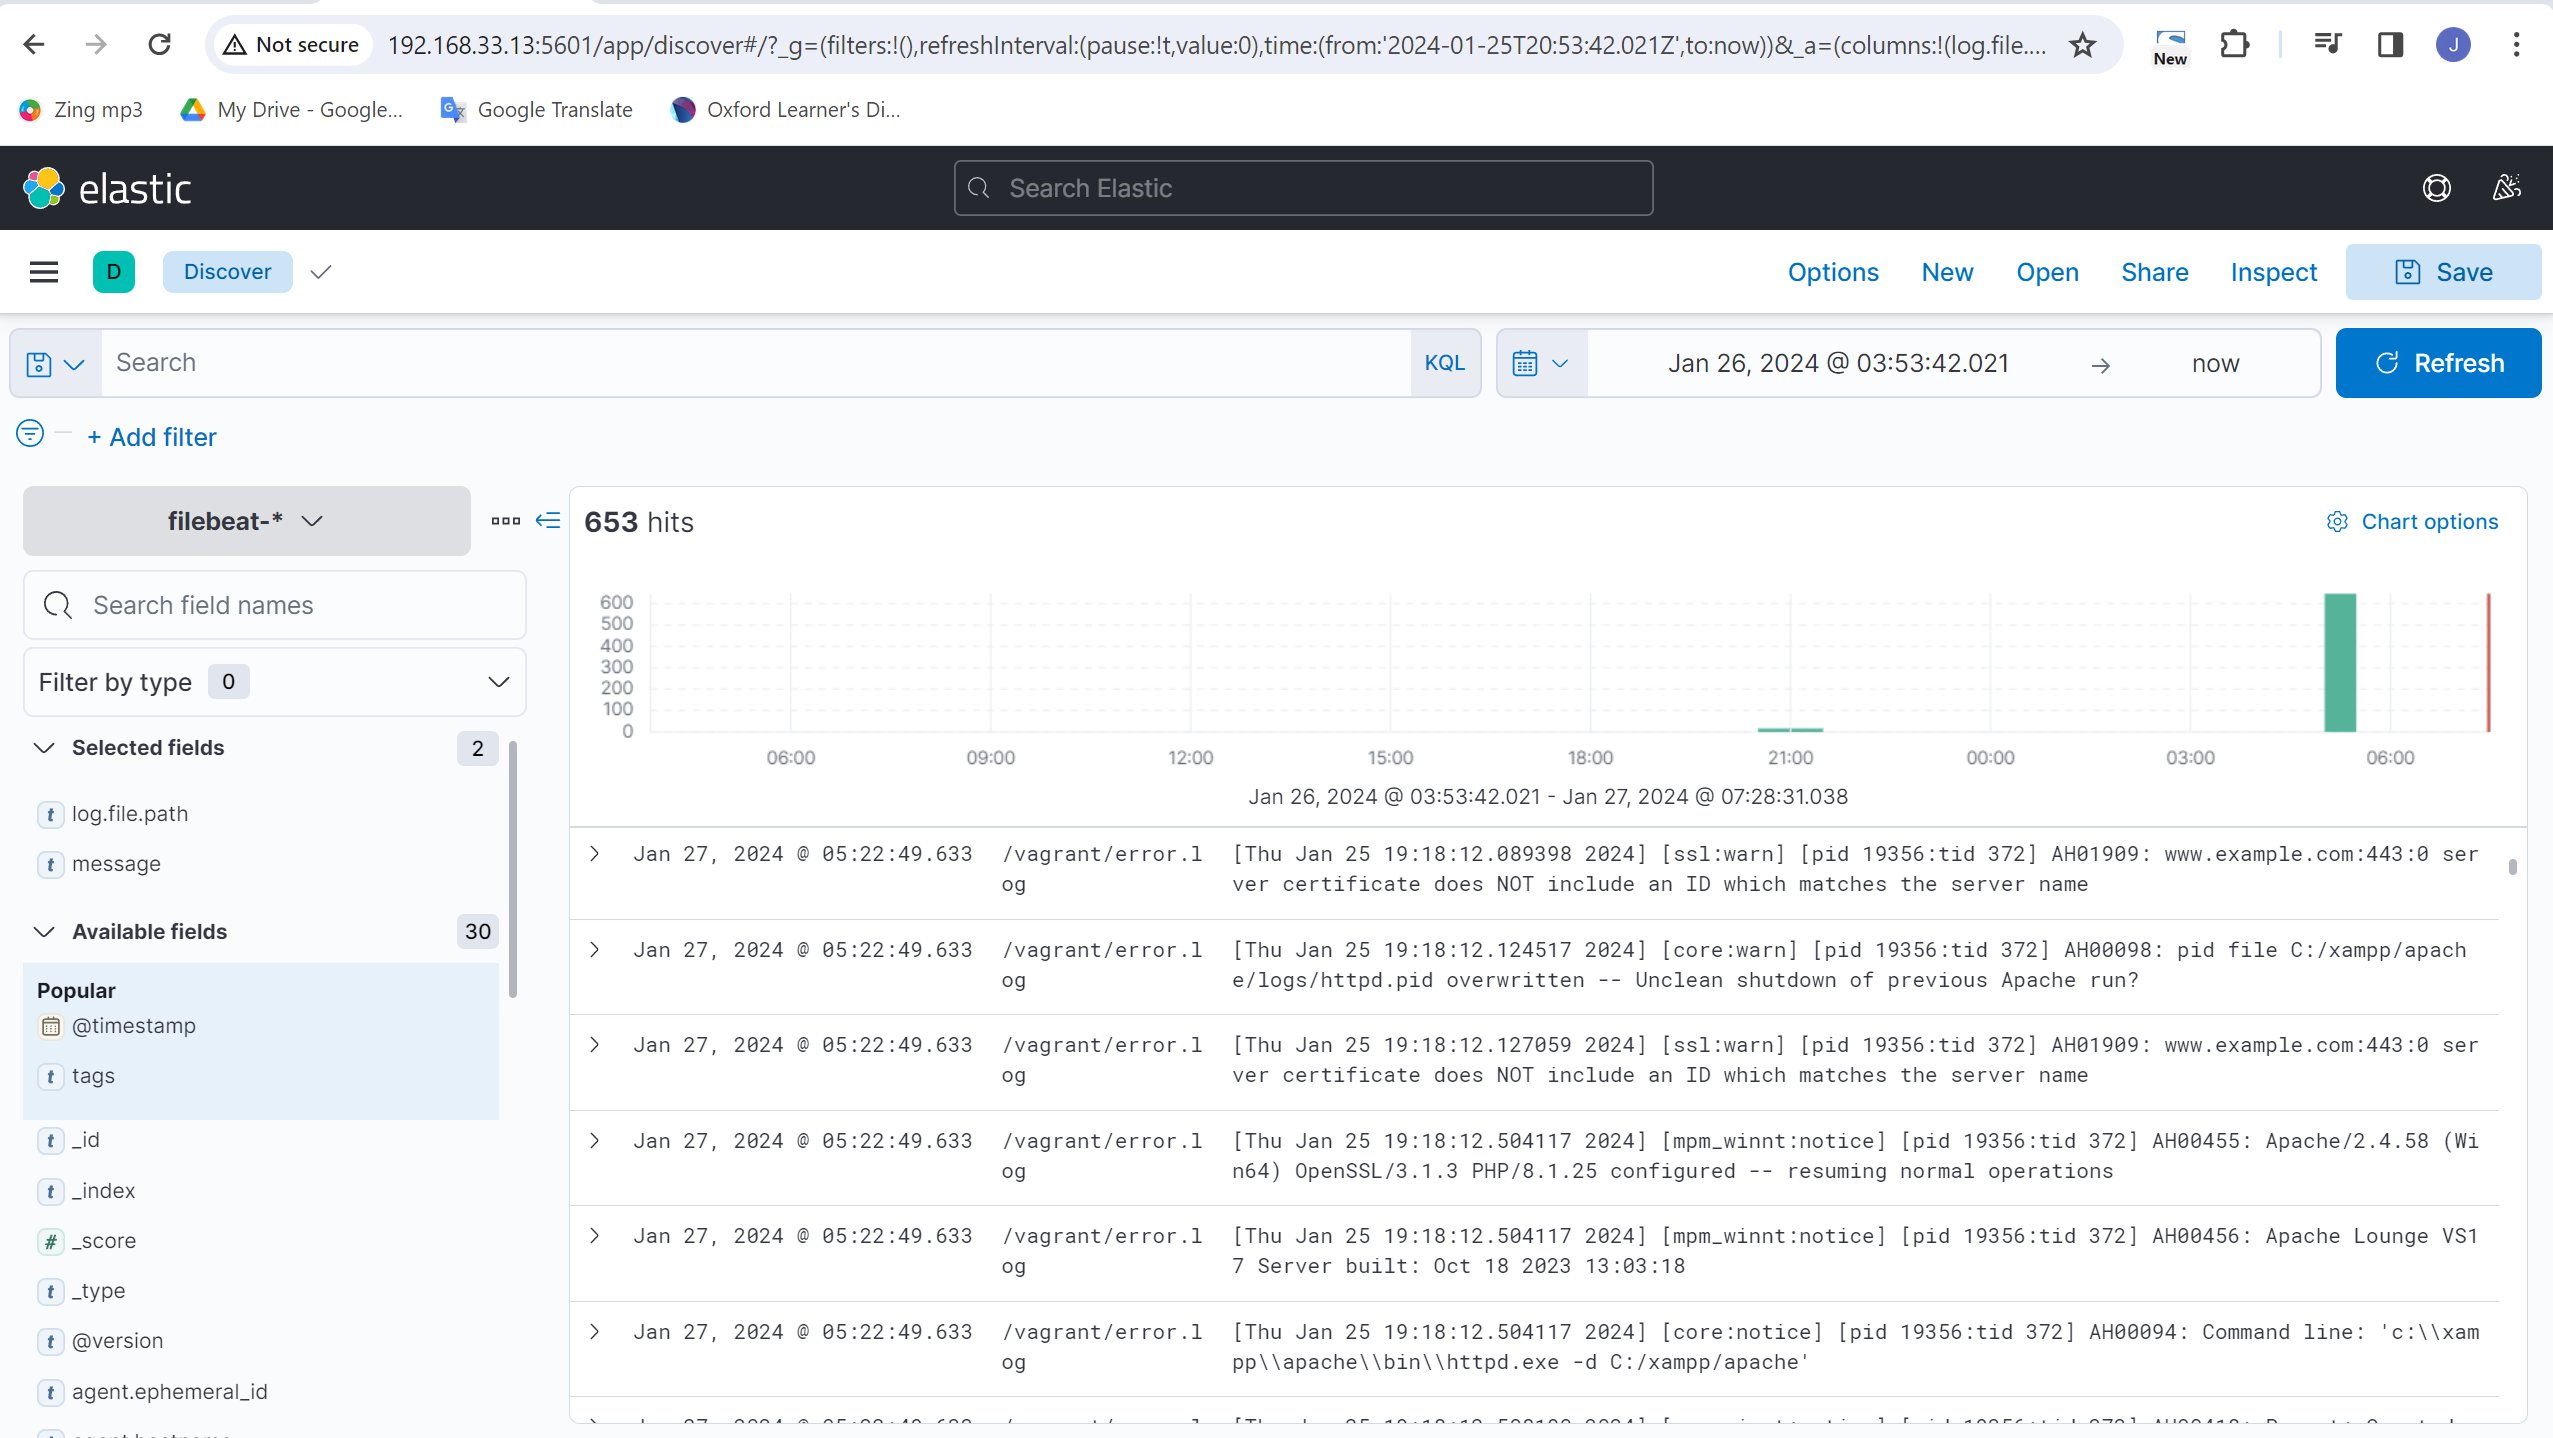This screenshot has height=1438, width=2553.
Task: Toggle KQL query language switch
Action: [1444, 363]
